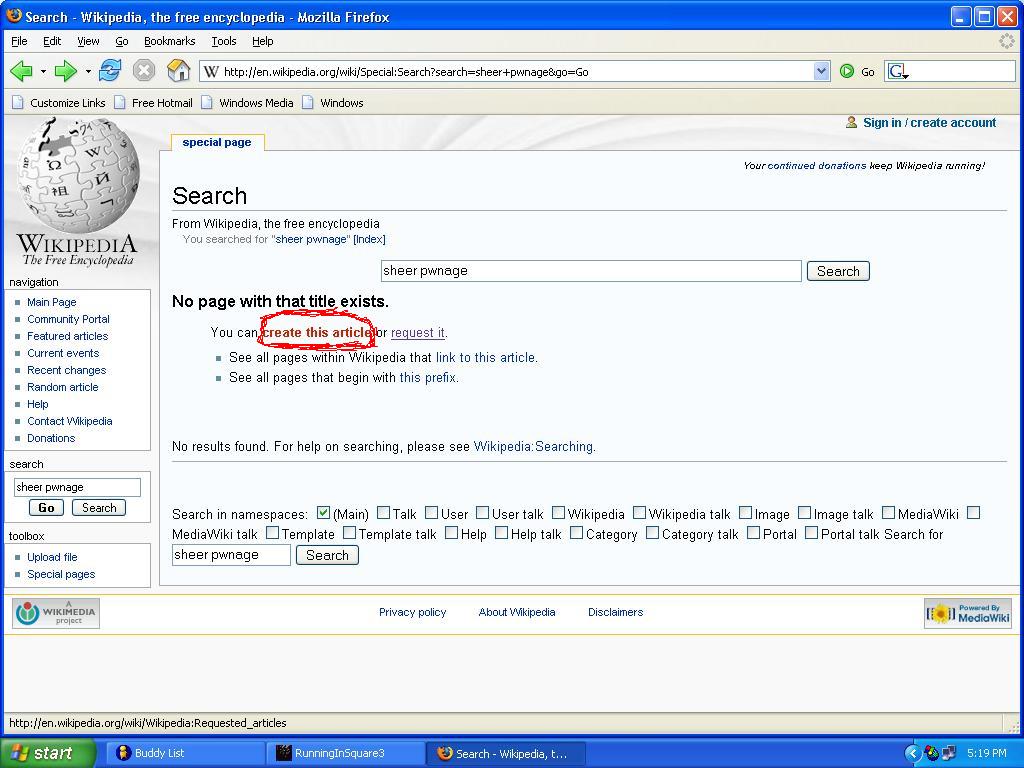The image size is (1024, 768).
Task: Open the Customize Links bookmark
Action: tap(59, 103)
